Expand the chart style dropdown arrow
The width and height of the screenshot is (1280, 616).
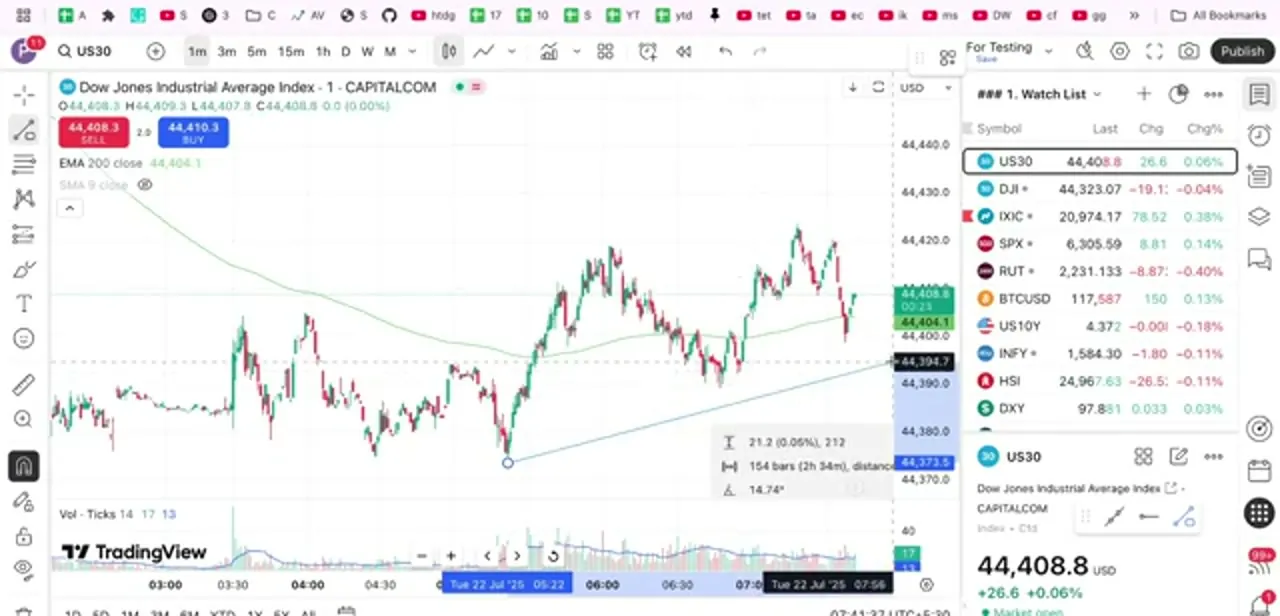click(512, 51)
